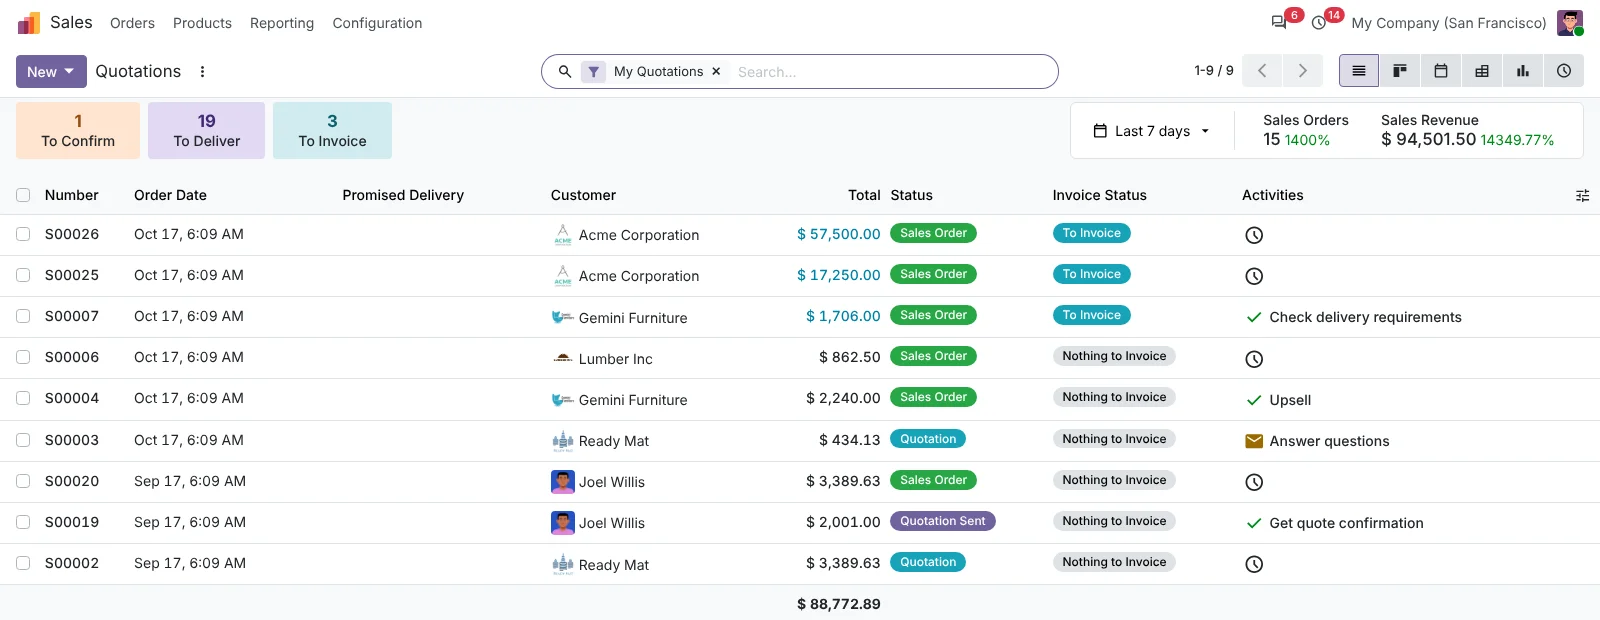Screen dimensions: 1600x620
Task: Open the Activity view clock icon
Action: click(x=1564, y=71)
